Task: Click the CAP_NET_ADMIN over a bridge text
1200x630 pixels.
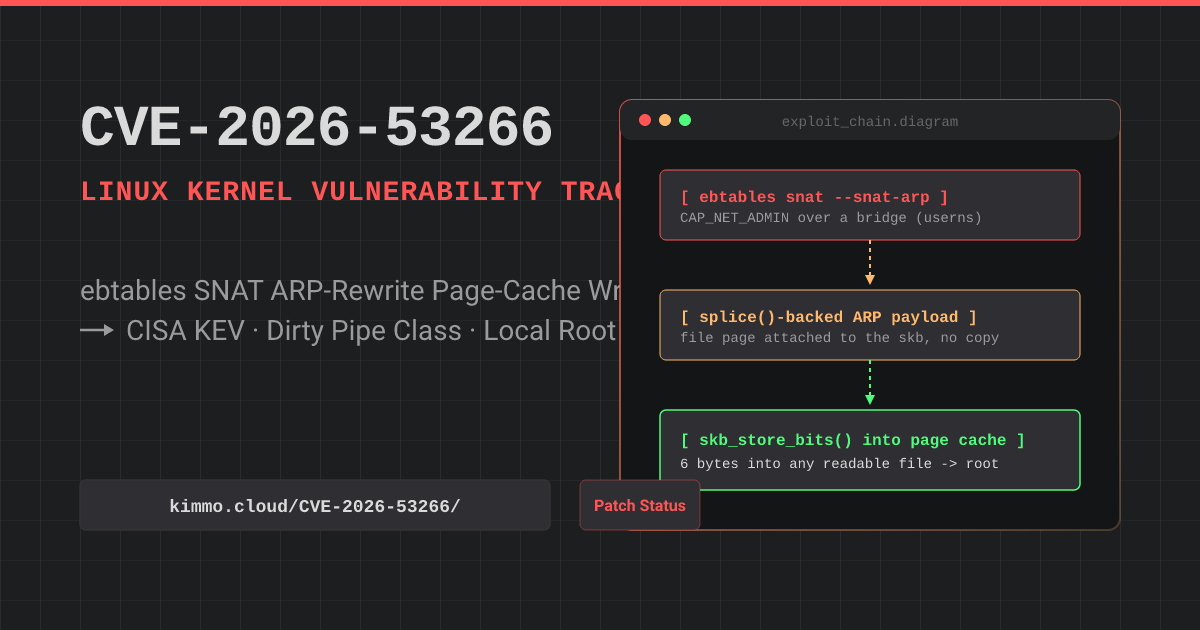Action: (831, 218)
